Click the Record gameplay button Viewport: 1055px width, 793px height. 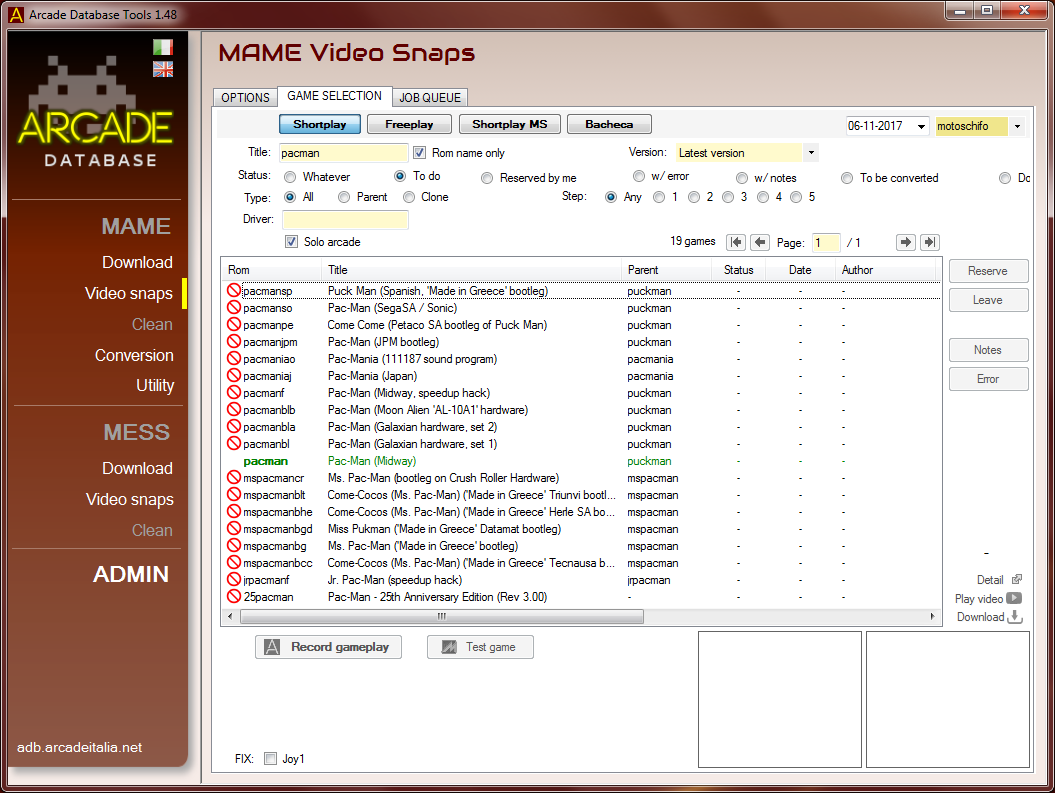coord(328,647)
